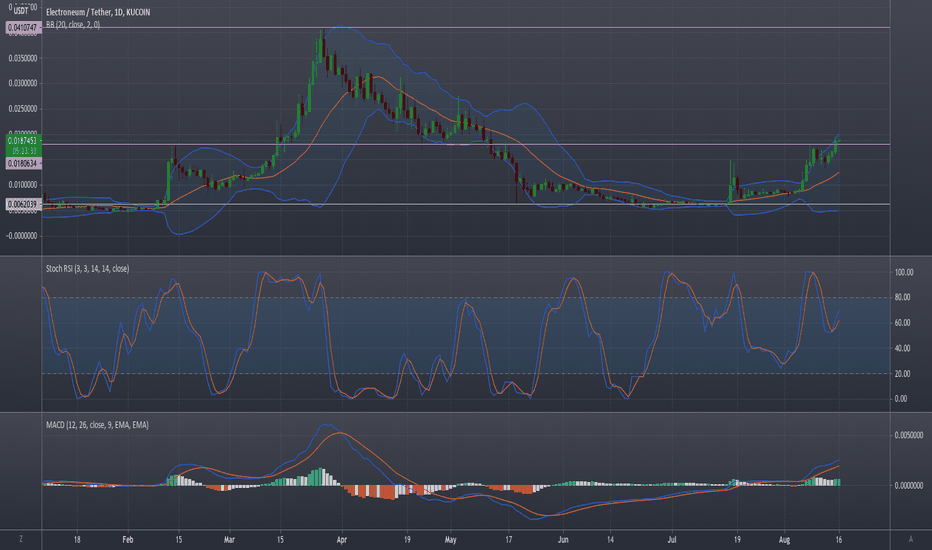Click 100.00 on the Stoch RSI scale

(904, 272)
